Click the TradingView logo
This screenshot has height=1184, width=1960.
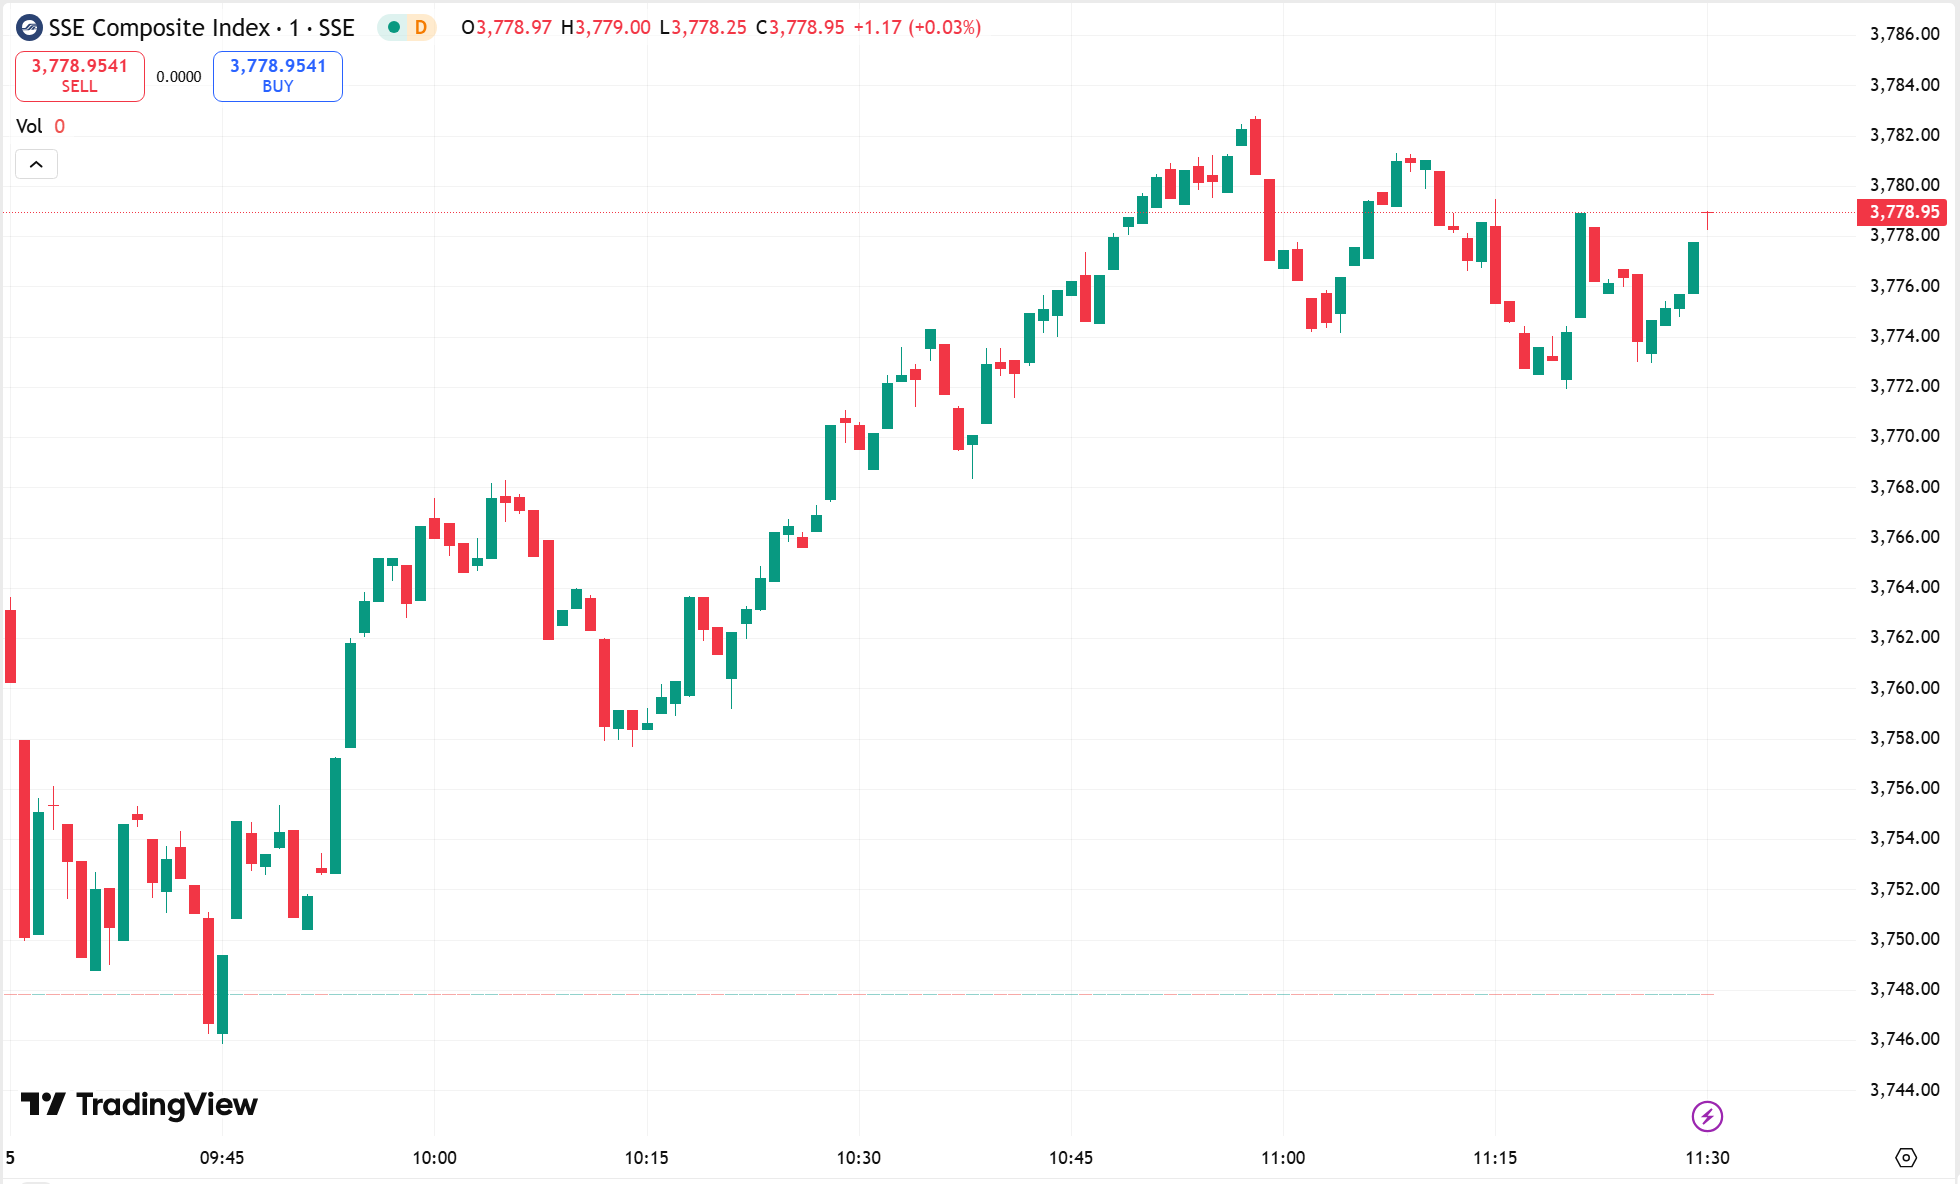click(140, 1104)
